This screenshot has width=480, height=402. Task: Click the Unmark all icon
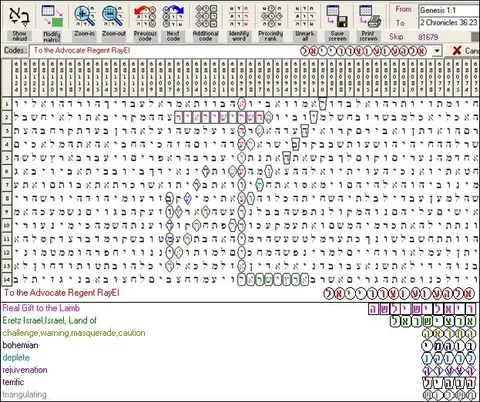tap(305, 16)
